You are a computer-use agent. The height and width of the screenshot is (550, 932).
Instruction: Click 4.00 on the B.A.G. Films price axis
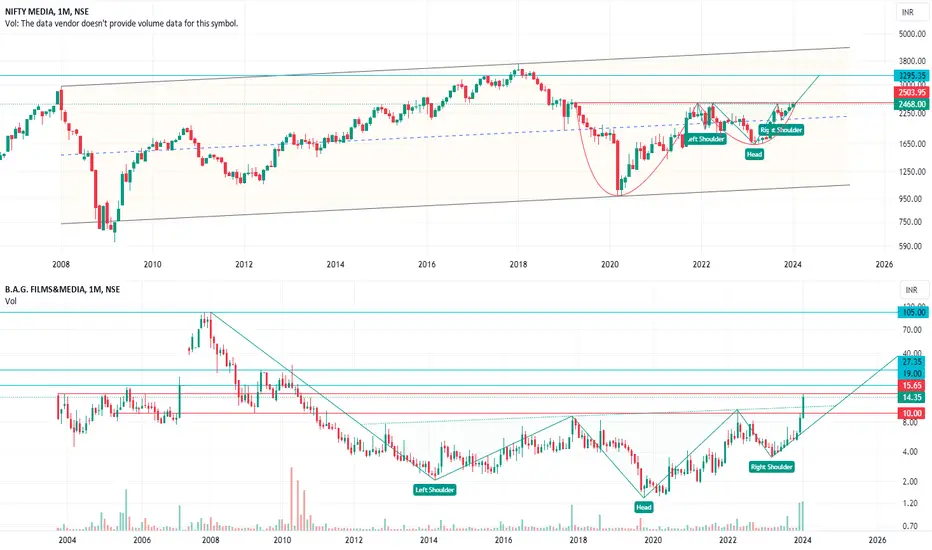click(x=910, y=452)
